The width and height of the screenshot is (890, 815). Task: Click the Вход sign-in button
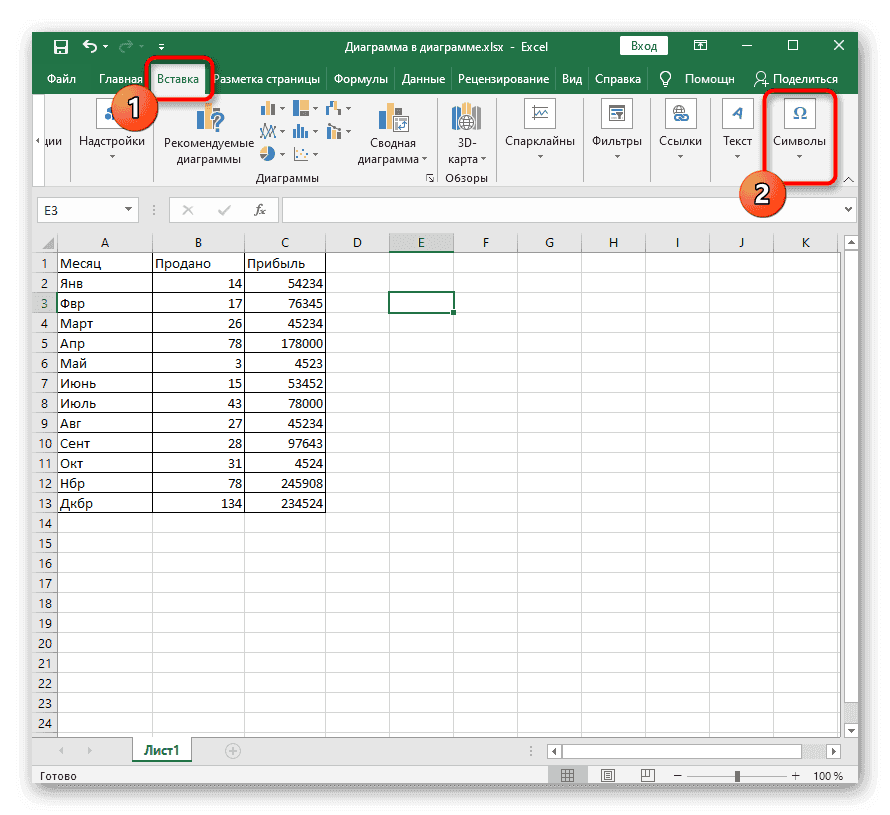pos(644,46)
